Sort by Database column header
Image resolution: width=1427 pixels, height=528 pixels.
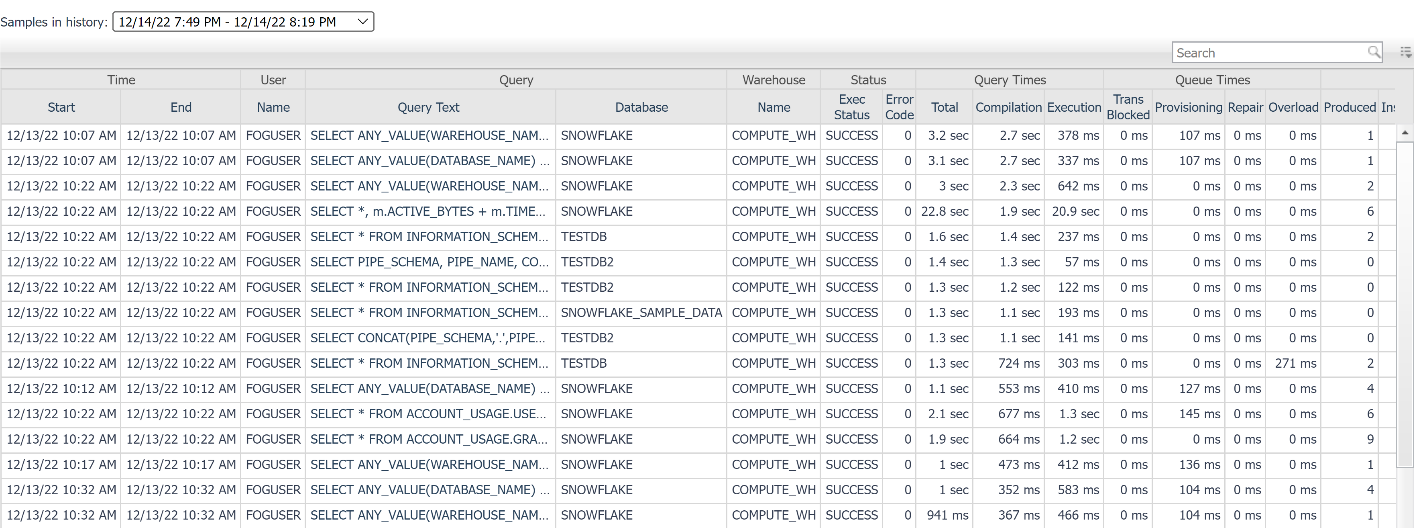coord(641,107)
